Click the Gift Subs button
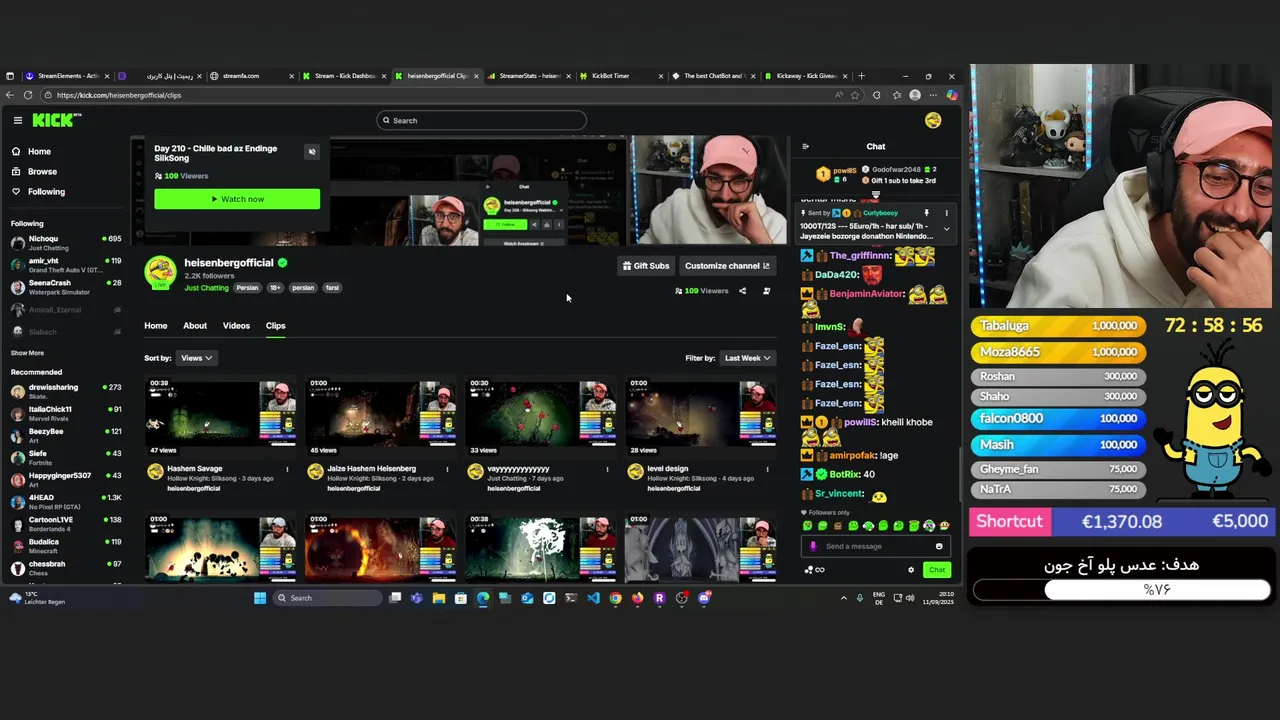Image resolution: width=1280 pixels, height=720 pixels. pos(646,266)
